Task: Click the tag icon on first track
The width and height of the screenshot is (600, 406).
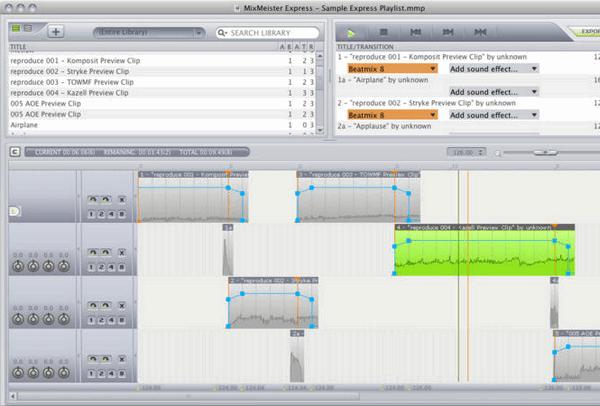Action: pyautogui.click(x=14, y=212)
